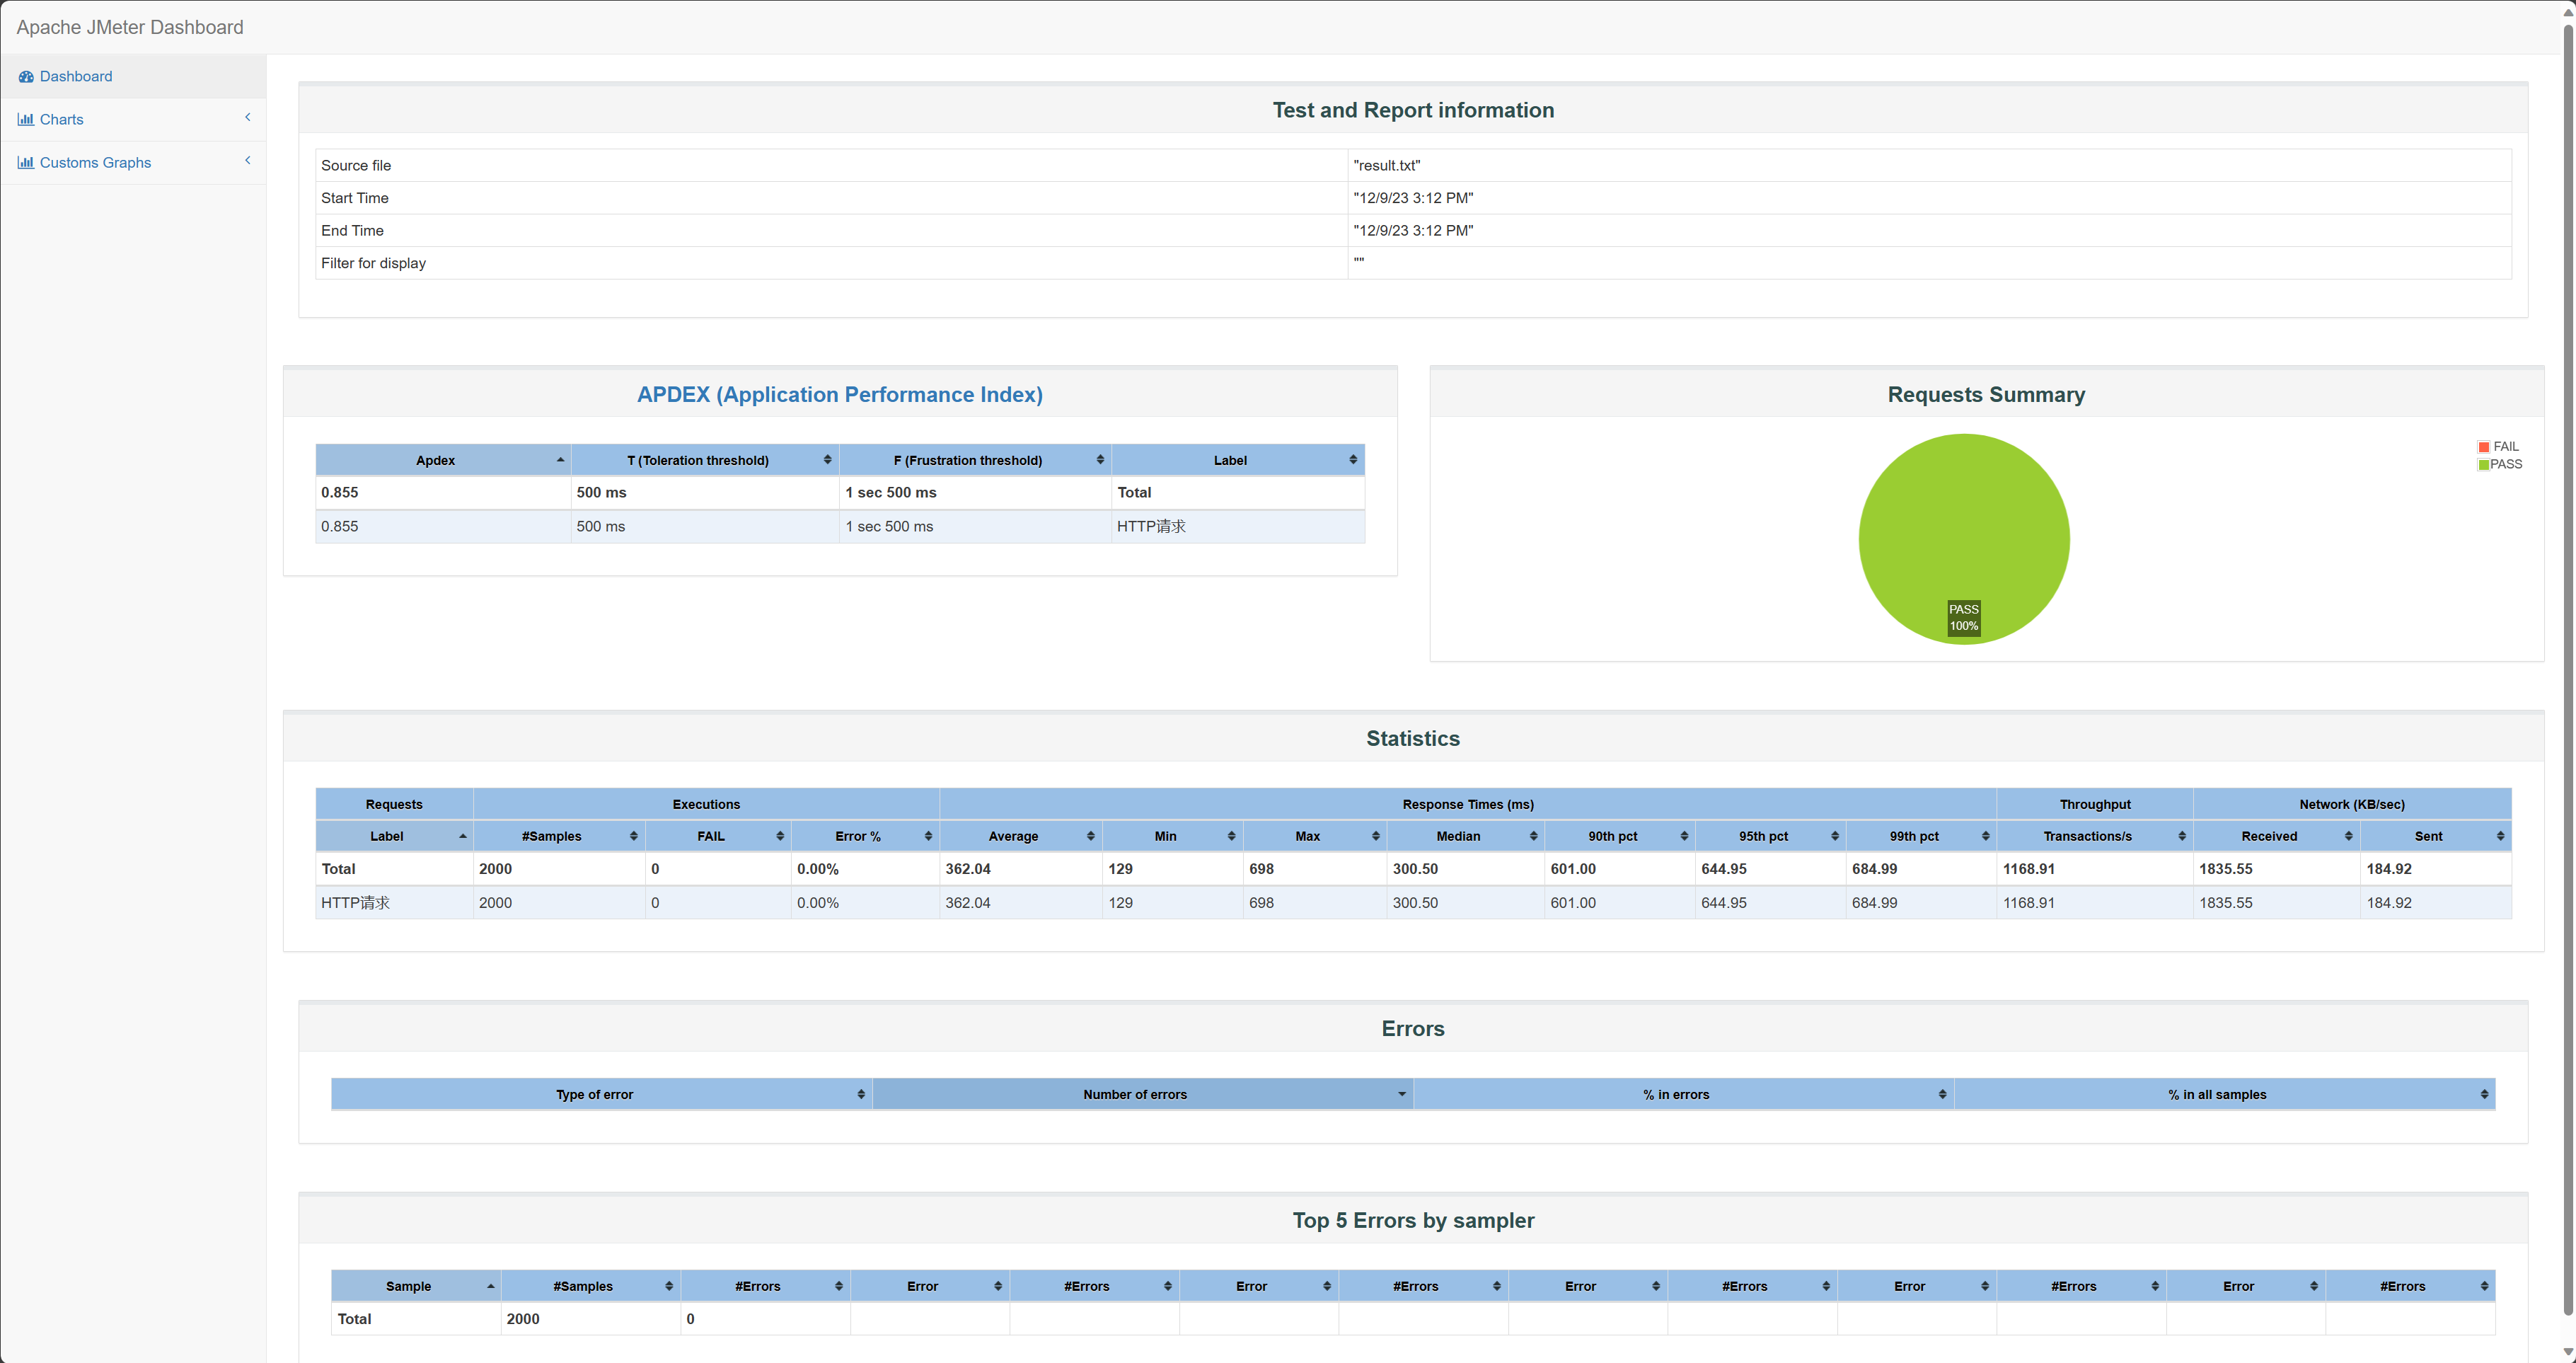Viewport: 2576px width, 1363px height.
Task: Click sort arrows next to FAIL in Statistics
Action: (x=780, y=836)
